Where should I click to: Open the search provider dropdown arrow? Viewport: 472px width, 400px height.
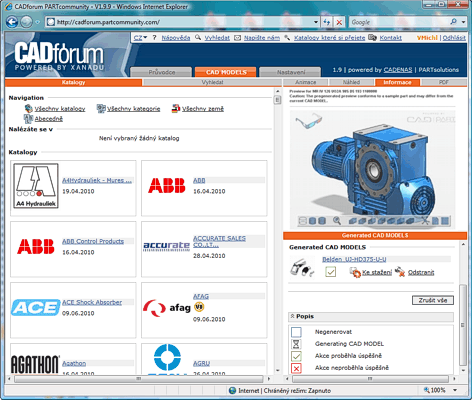(x=463, y=22)
